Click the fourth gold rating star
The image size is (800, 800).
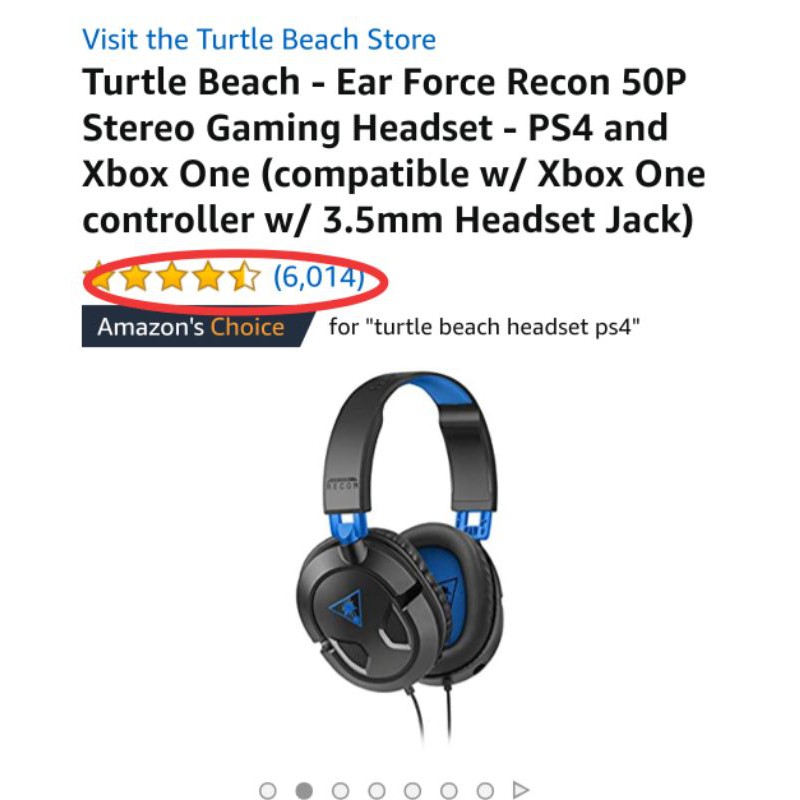point(207,276)
